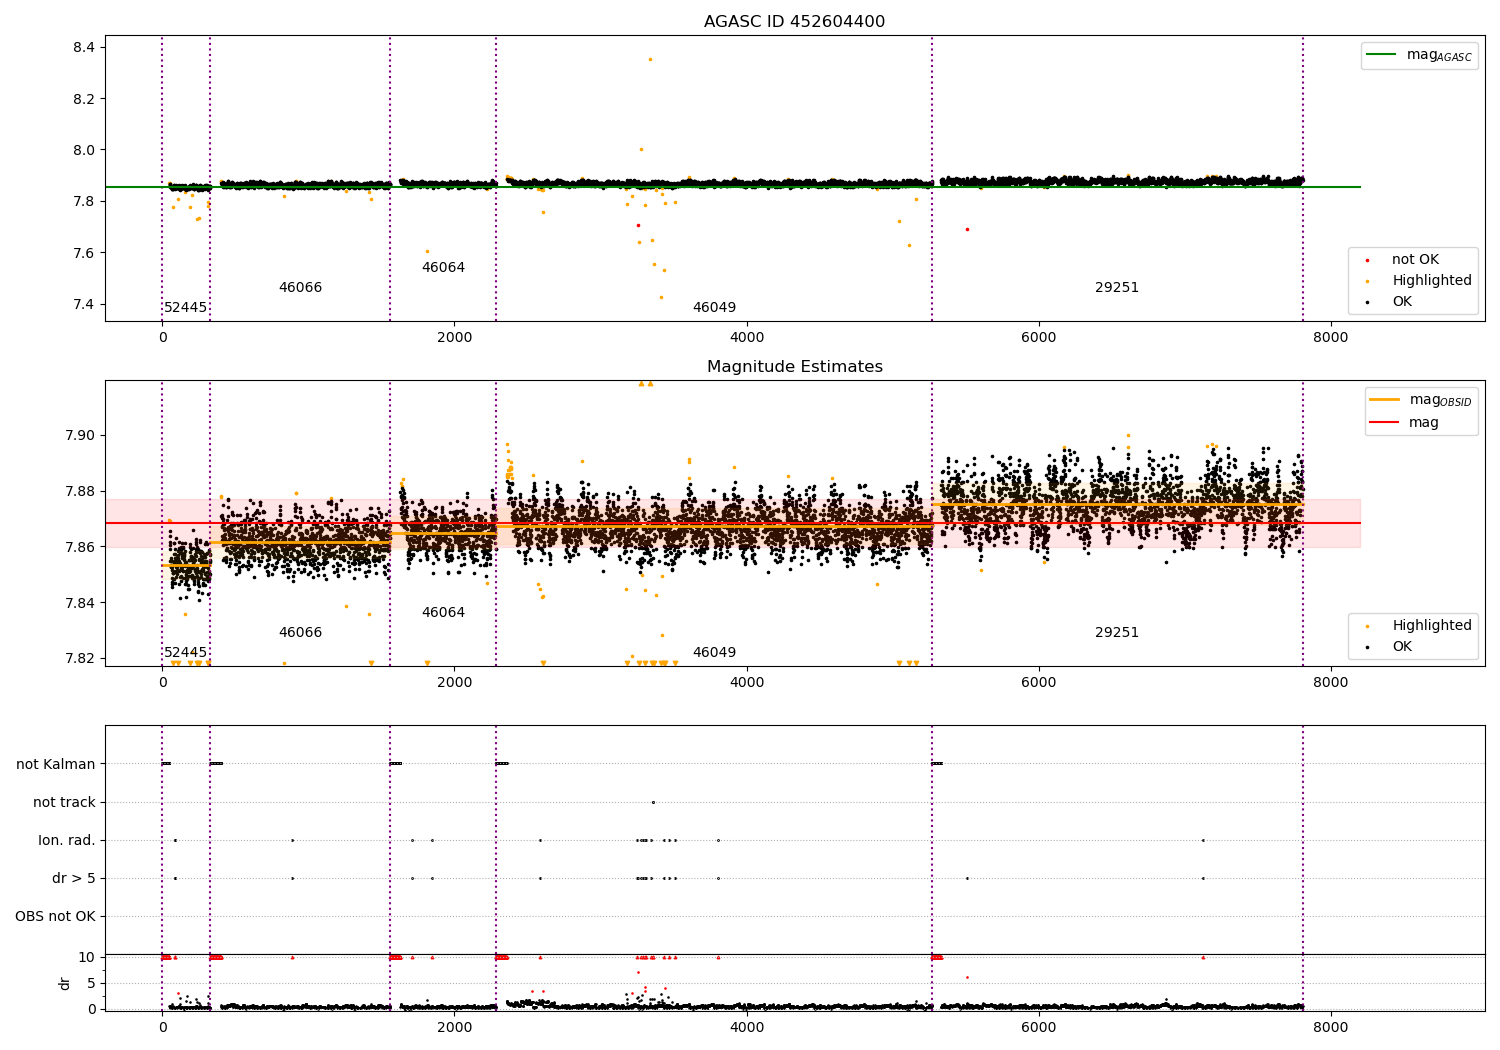Click the 8.4 y-axis tick label

point(84,48)
